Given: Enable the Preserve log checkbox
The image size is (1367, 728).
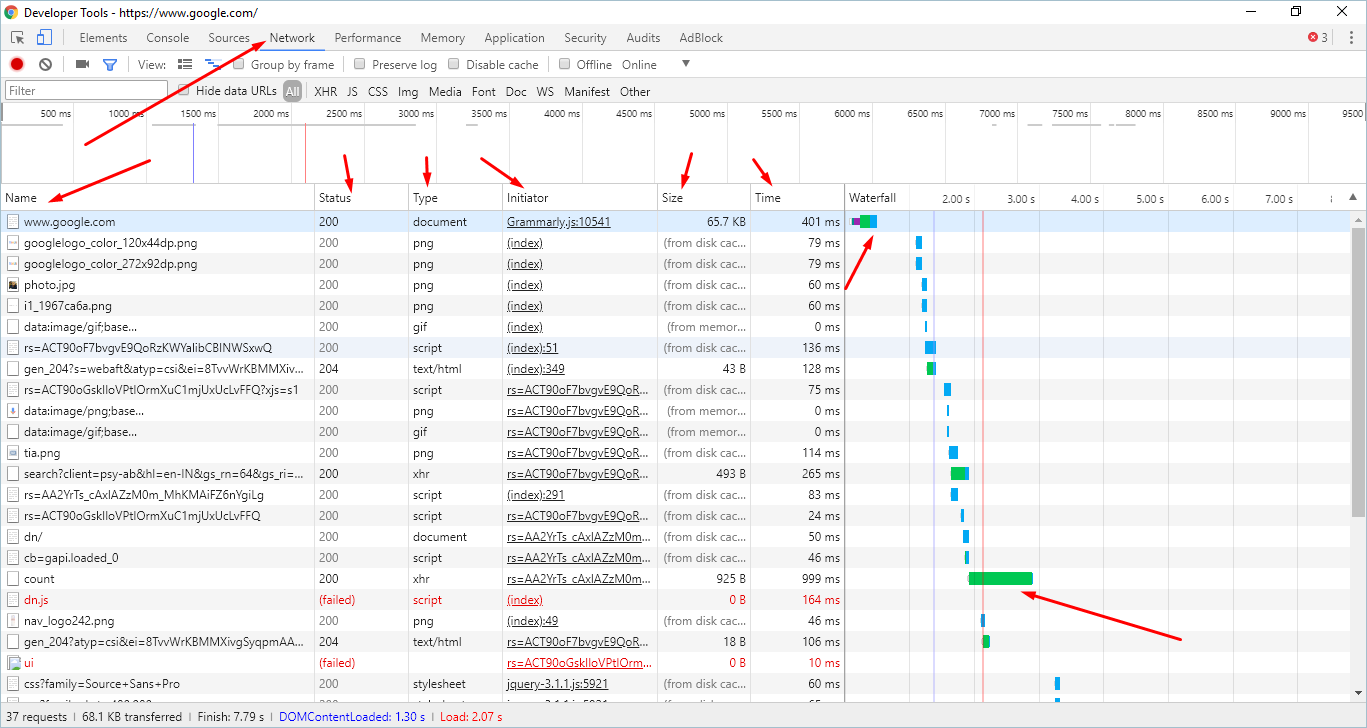Looking at the screenshot, I should [x=360, y=64].
